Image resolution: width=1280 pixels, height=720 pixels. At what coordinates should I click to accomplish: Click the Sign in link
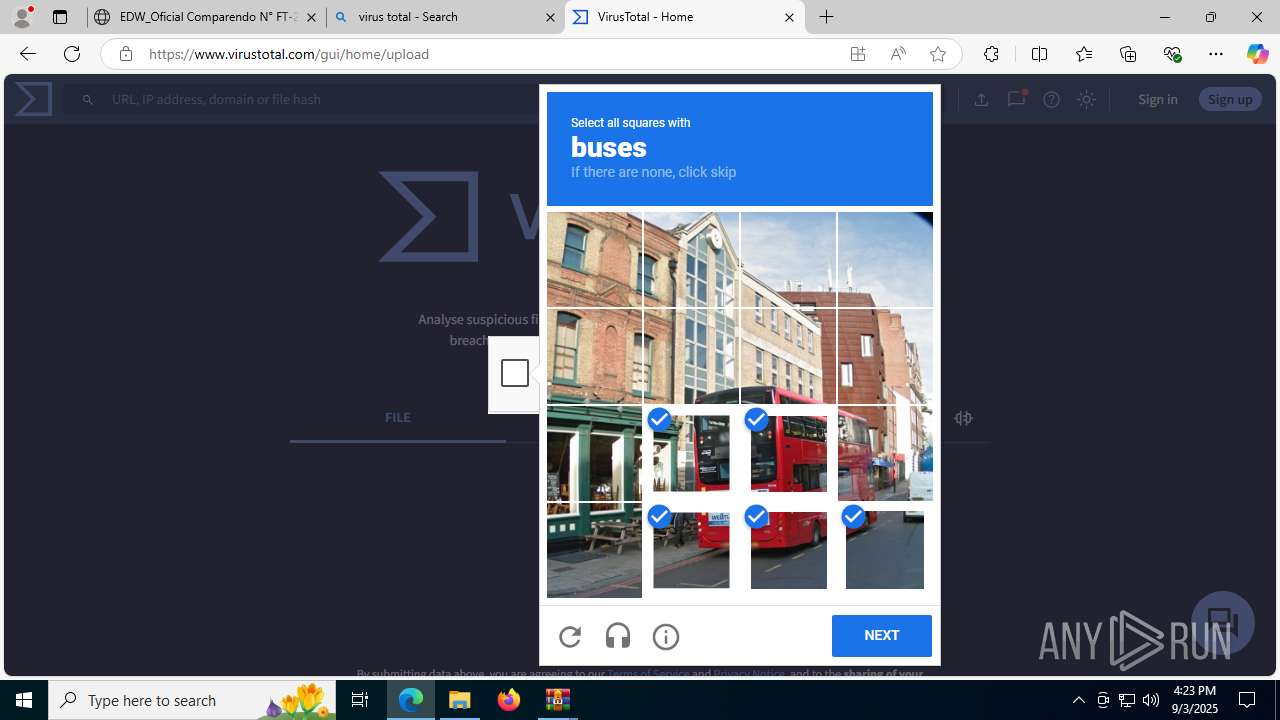(x=1157, y=99)
